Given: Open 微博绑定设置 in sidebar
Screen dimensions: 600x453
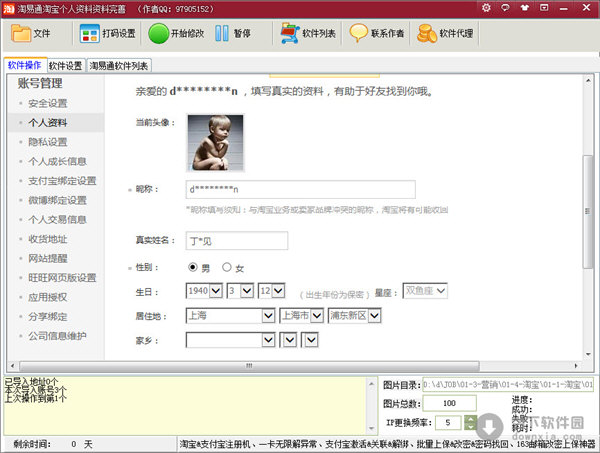Looking at the screenshot, I should [x=57, y=200].
